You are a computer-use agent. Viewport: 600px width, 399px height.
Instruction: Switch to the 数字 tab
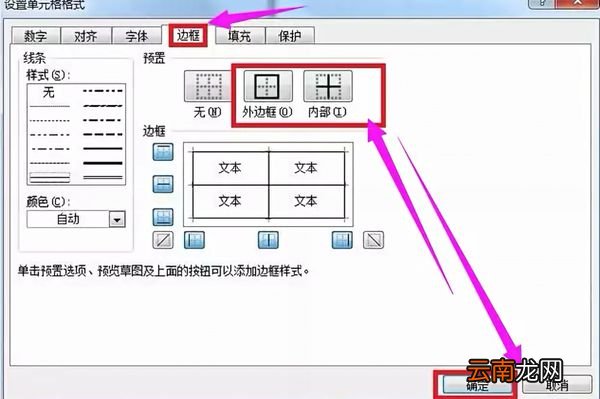[x=36, y=36]
